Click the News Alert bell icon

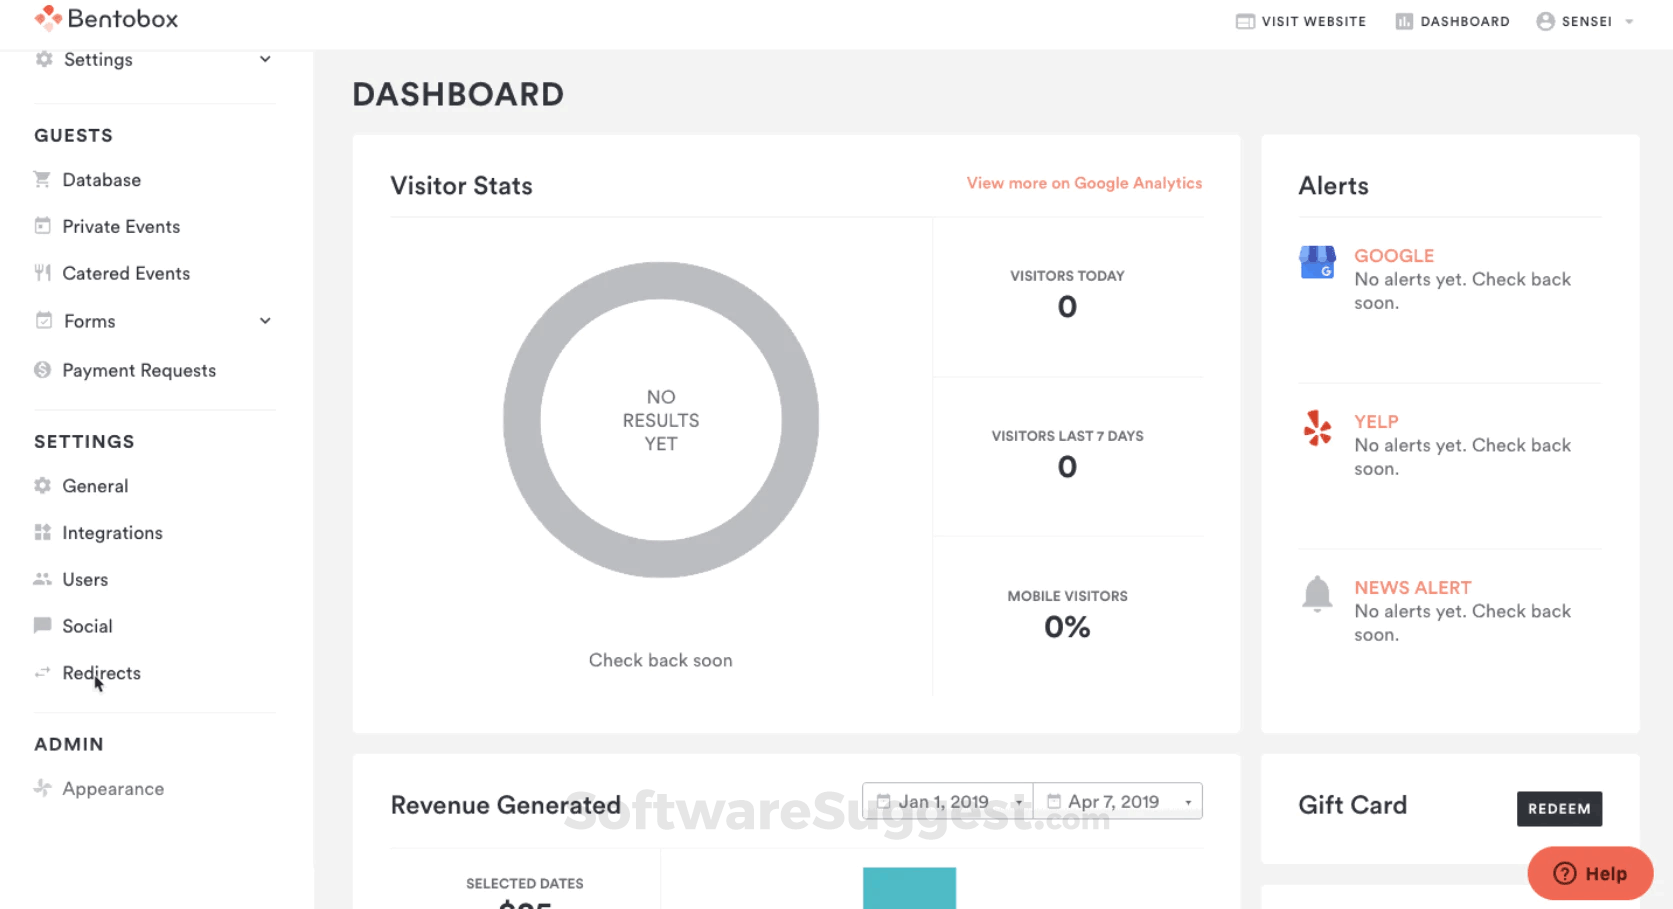pyautogui.click(x=1317, y=594)
